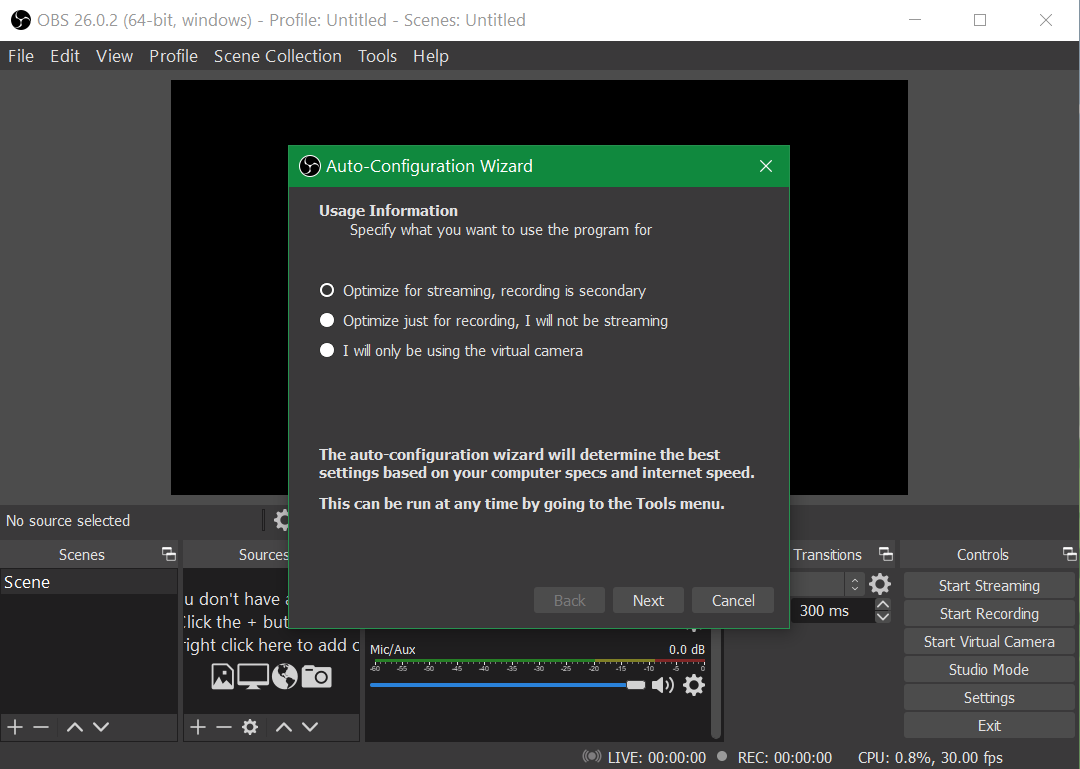Click Next in the wizard
The height and width of the screenshot is (769, 1080).
click(x=648, y=600)
